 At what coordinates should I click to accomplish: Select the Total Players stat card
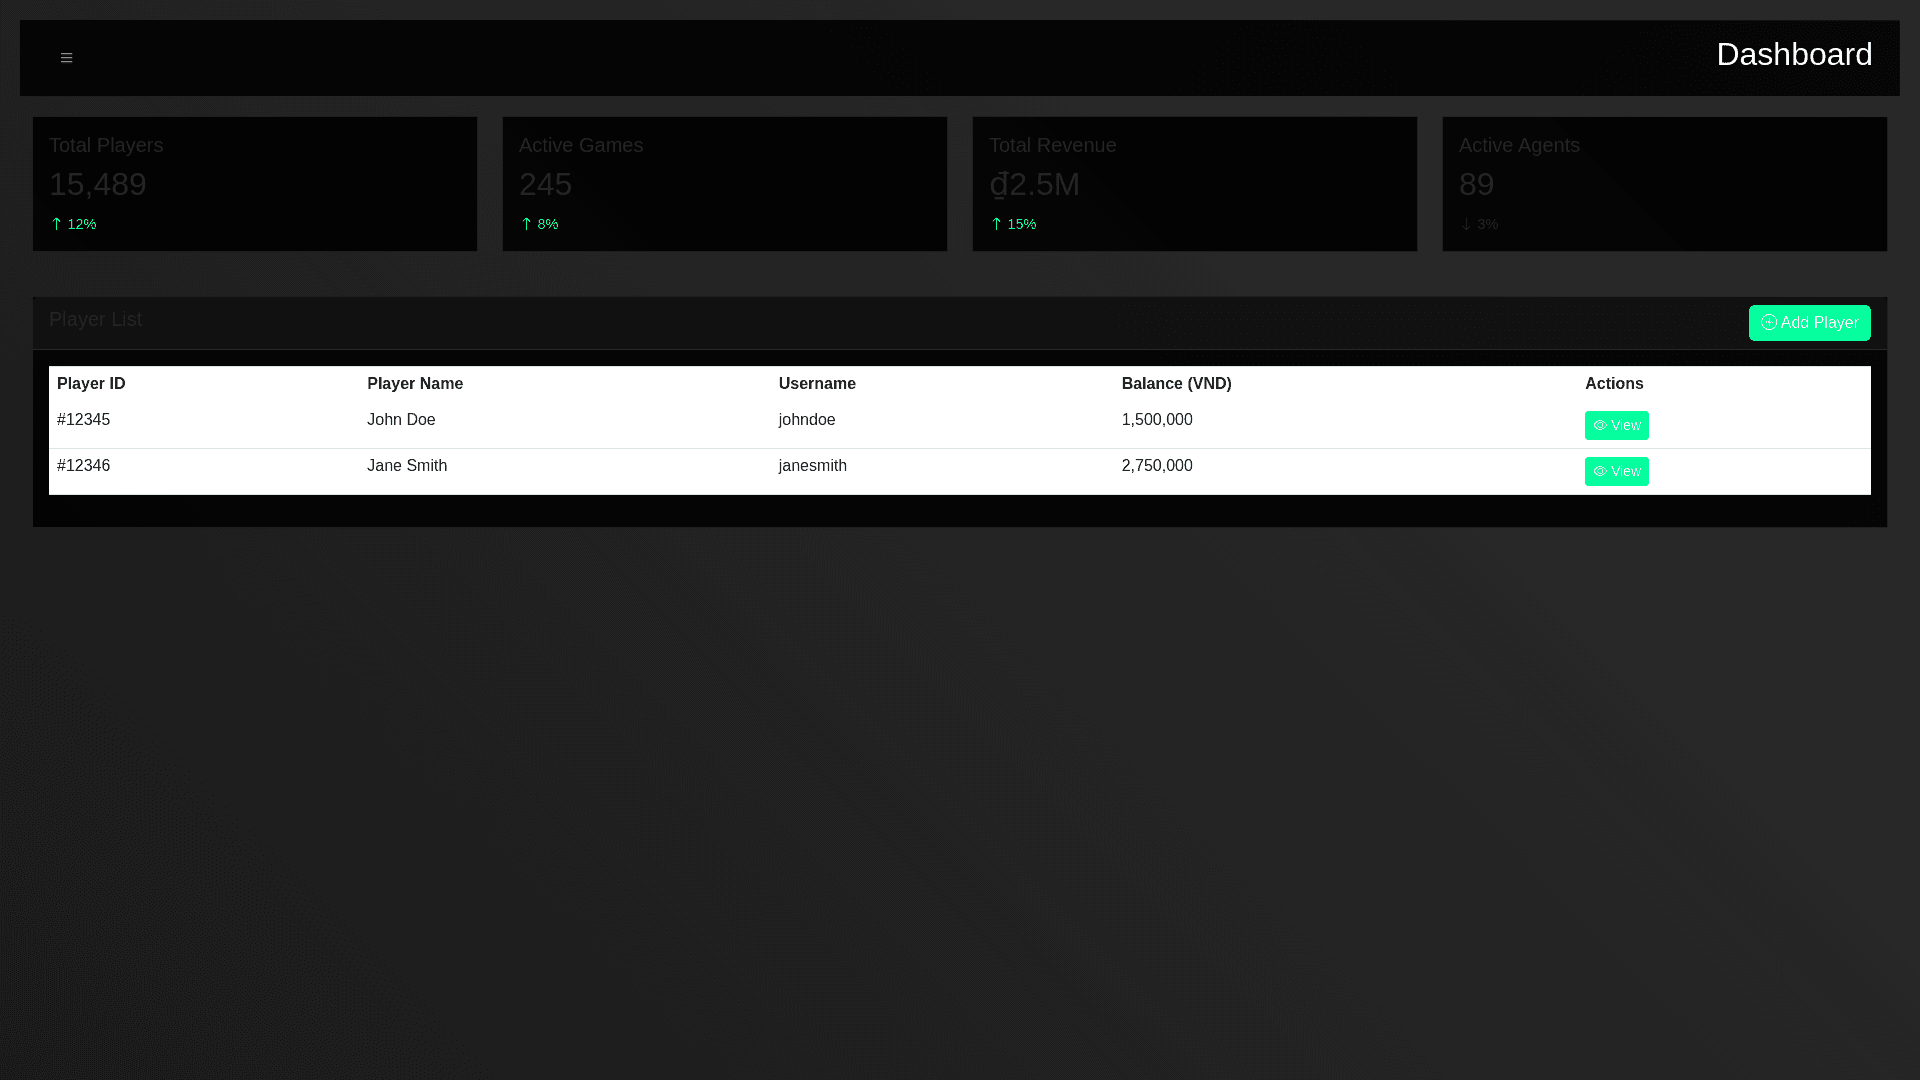pos(254,184)
